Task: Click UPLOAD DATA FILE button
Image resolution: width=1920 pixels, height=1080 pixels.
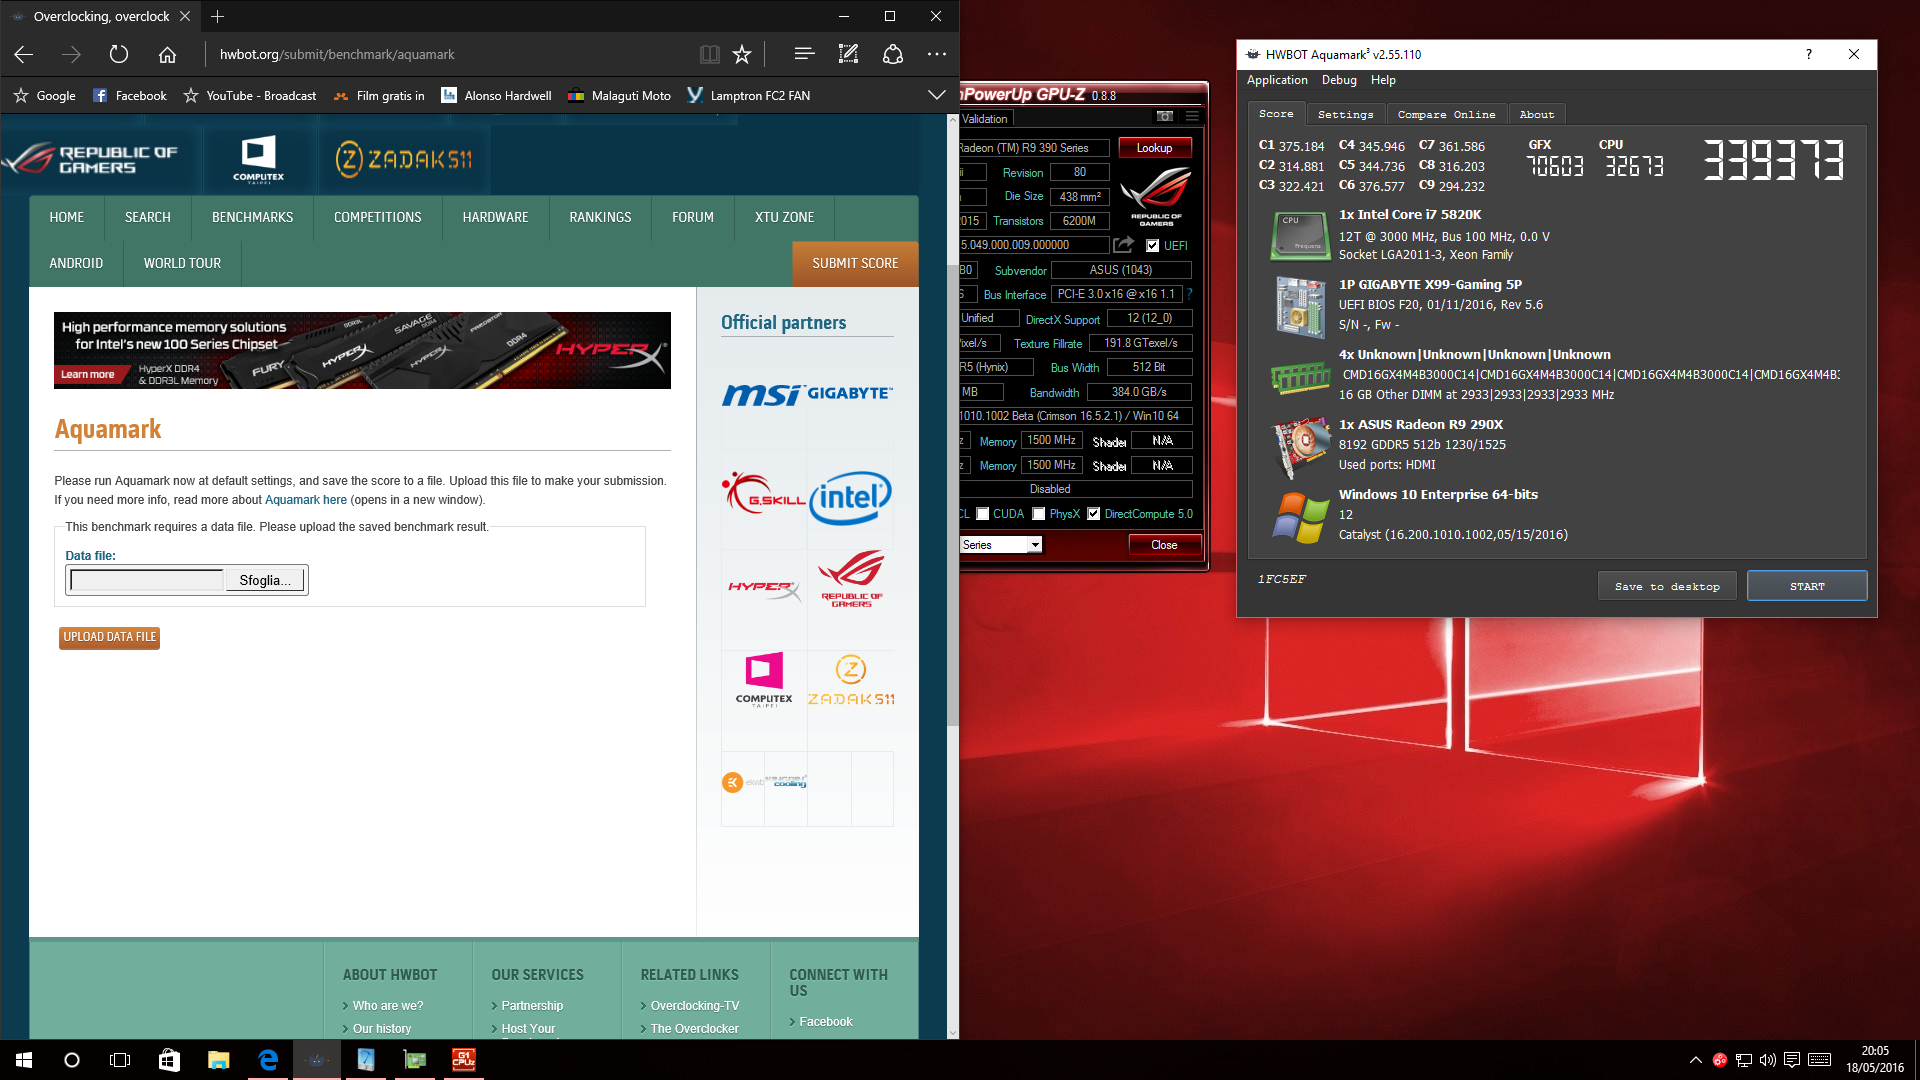Action: click(110, 637)
